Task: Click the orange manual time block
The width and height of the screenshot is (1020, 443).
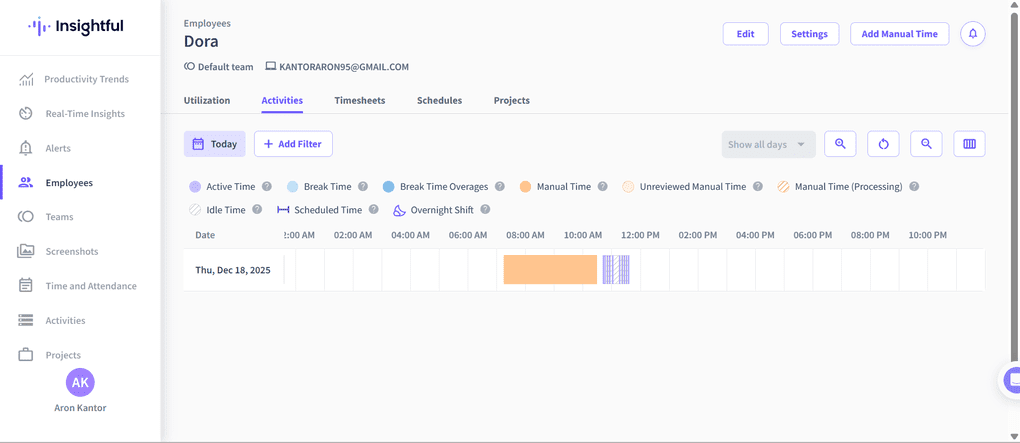Action: pyautogui.click(x=550, y=269)
